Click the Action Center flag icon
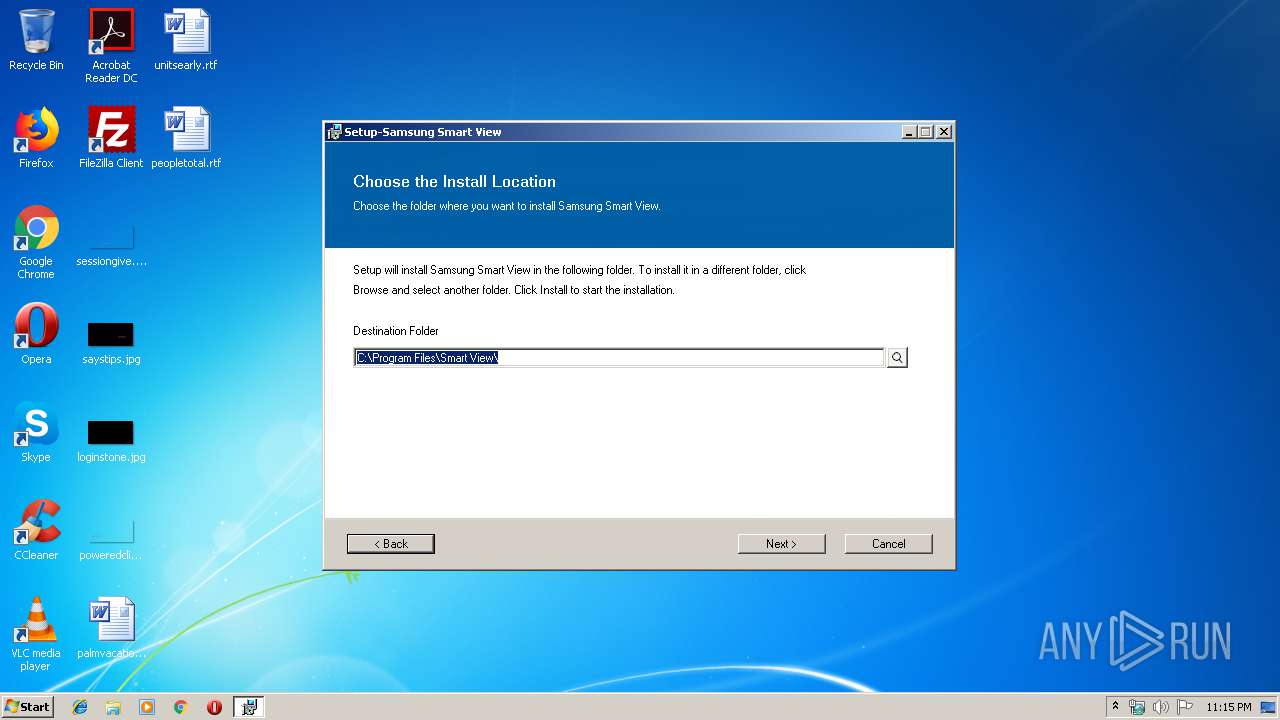 [x=1185, y=707]
